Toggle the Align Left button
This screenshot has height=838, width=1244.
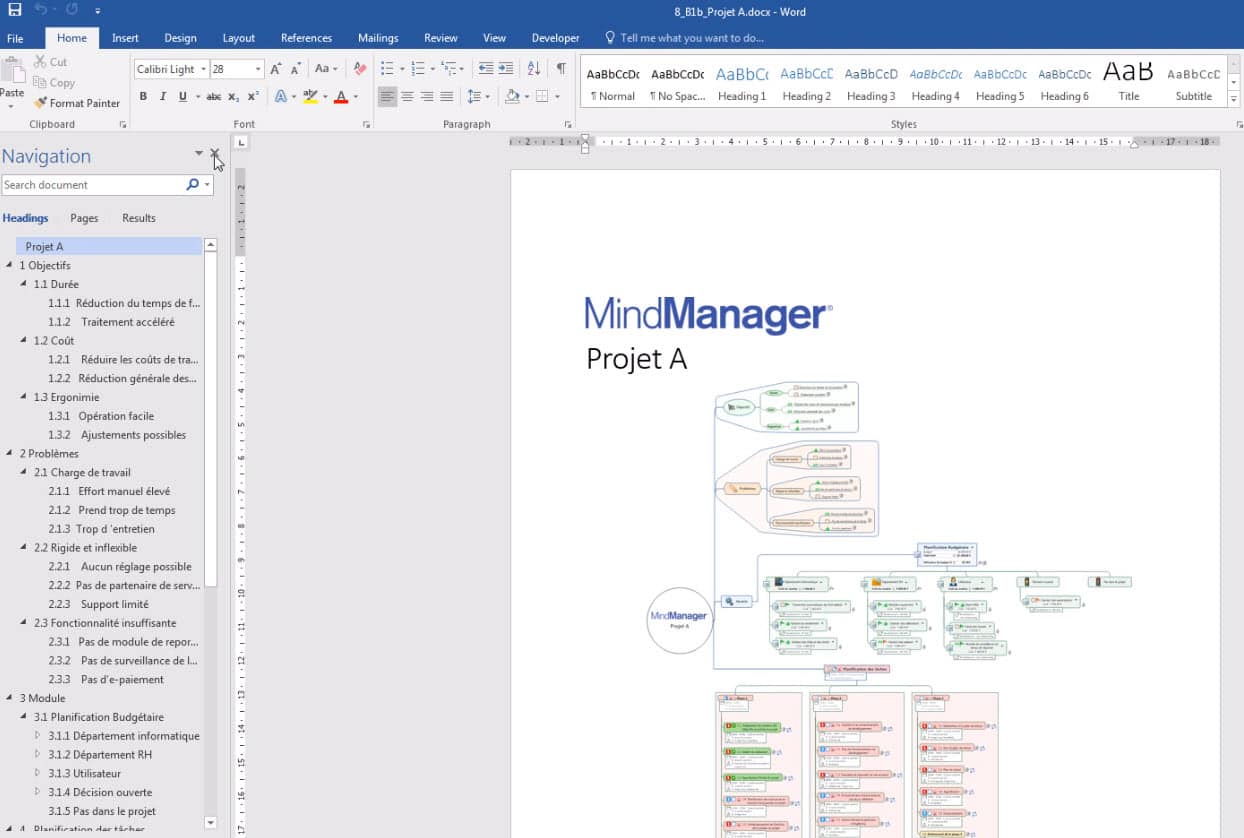[x=387, y=97]
